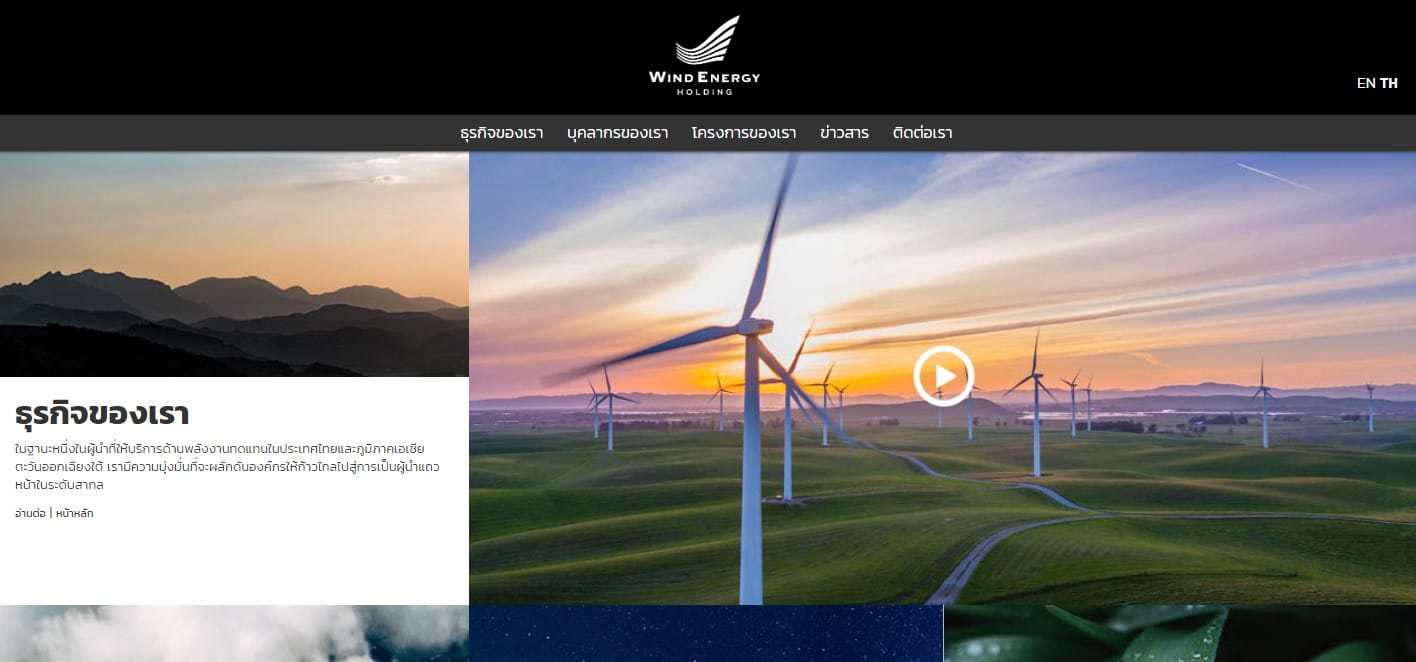Click the bold ธุรกิจของเรา heading
Screen dimensions: 1416x662
tap(102, 414)
